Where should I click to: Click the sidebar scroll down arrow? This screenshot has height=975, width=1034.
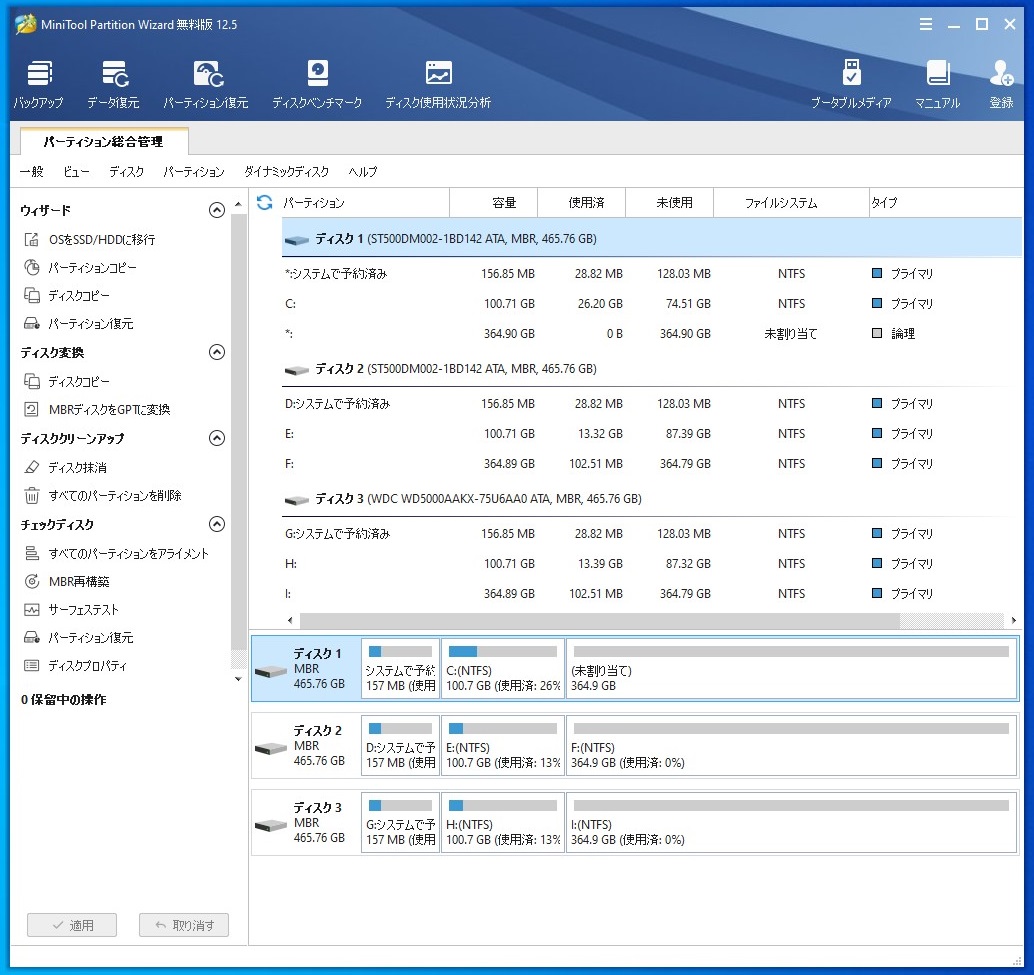click(x=238, y=679)
